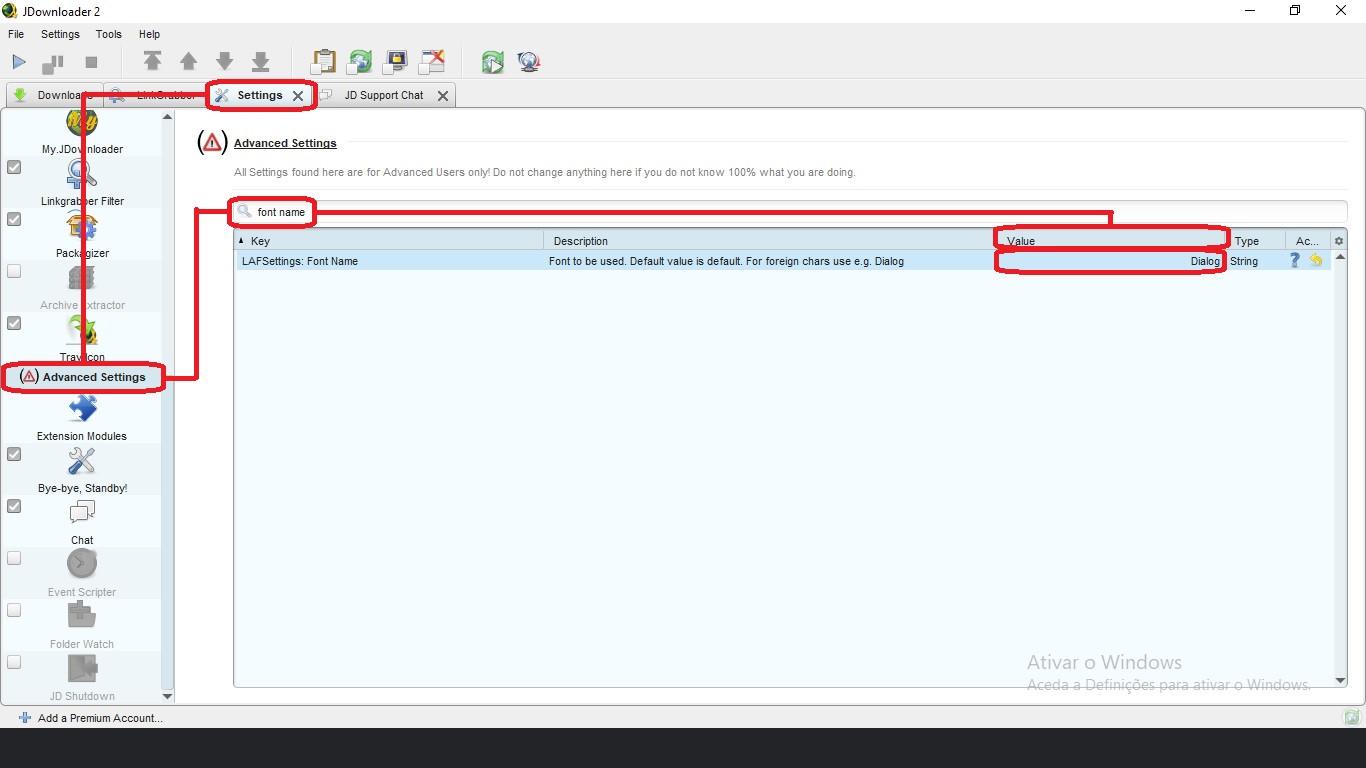Sort by the Value column header
This screenshot has height=768, width=1366.
coord(1110,241)
